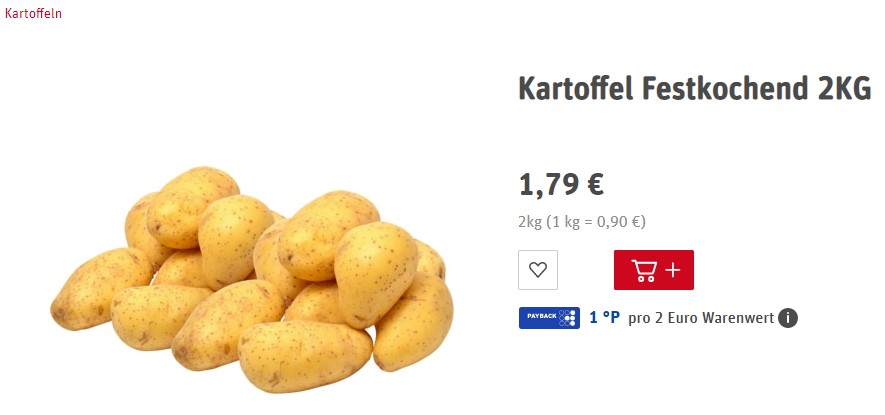Screen dimensions: 885x415
Task: Click the euro symbol in the main price
Action: 595,185
